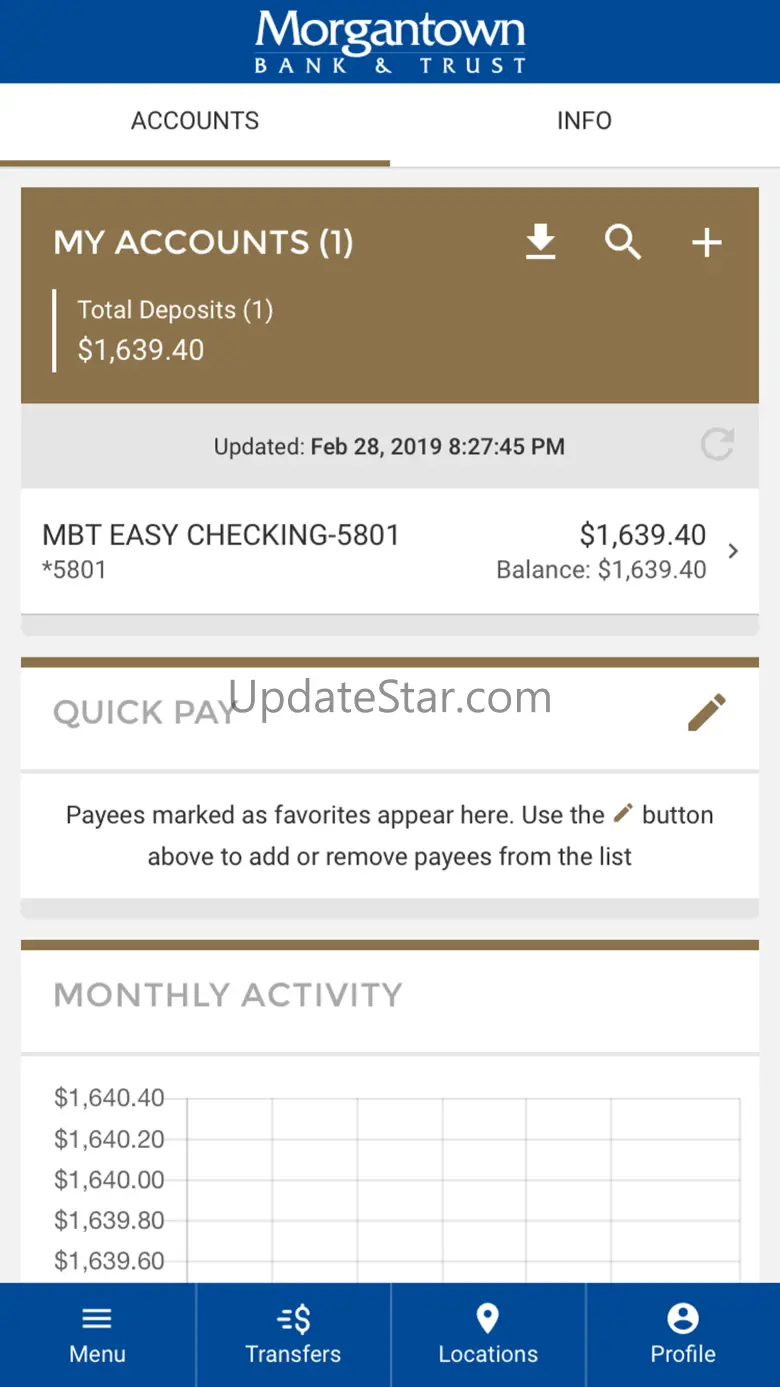Screen dimensions: 780x1387
Task: Tap the QUICK PAY section header
Action: click(143, 713)
